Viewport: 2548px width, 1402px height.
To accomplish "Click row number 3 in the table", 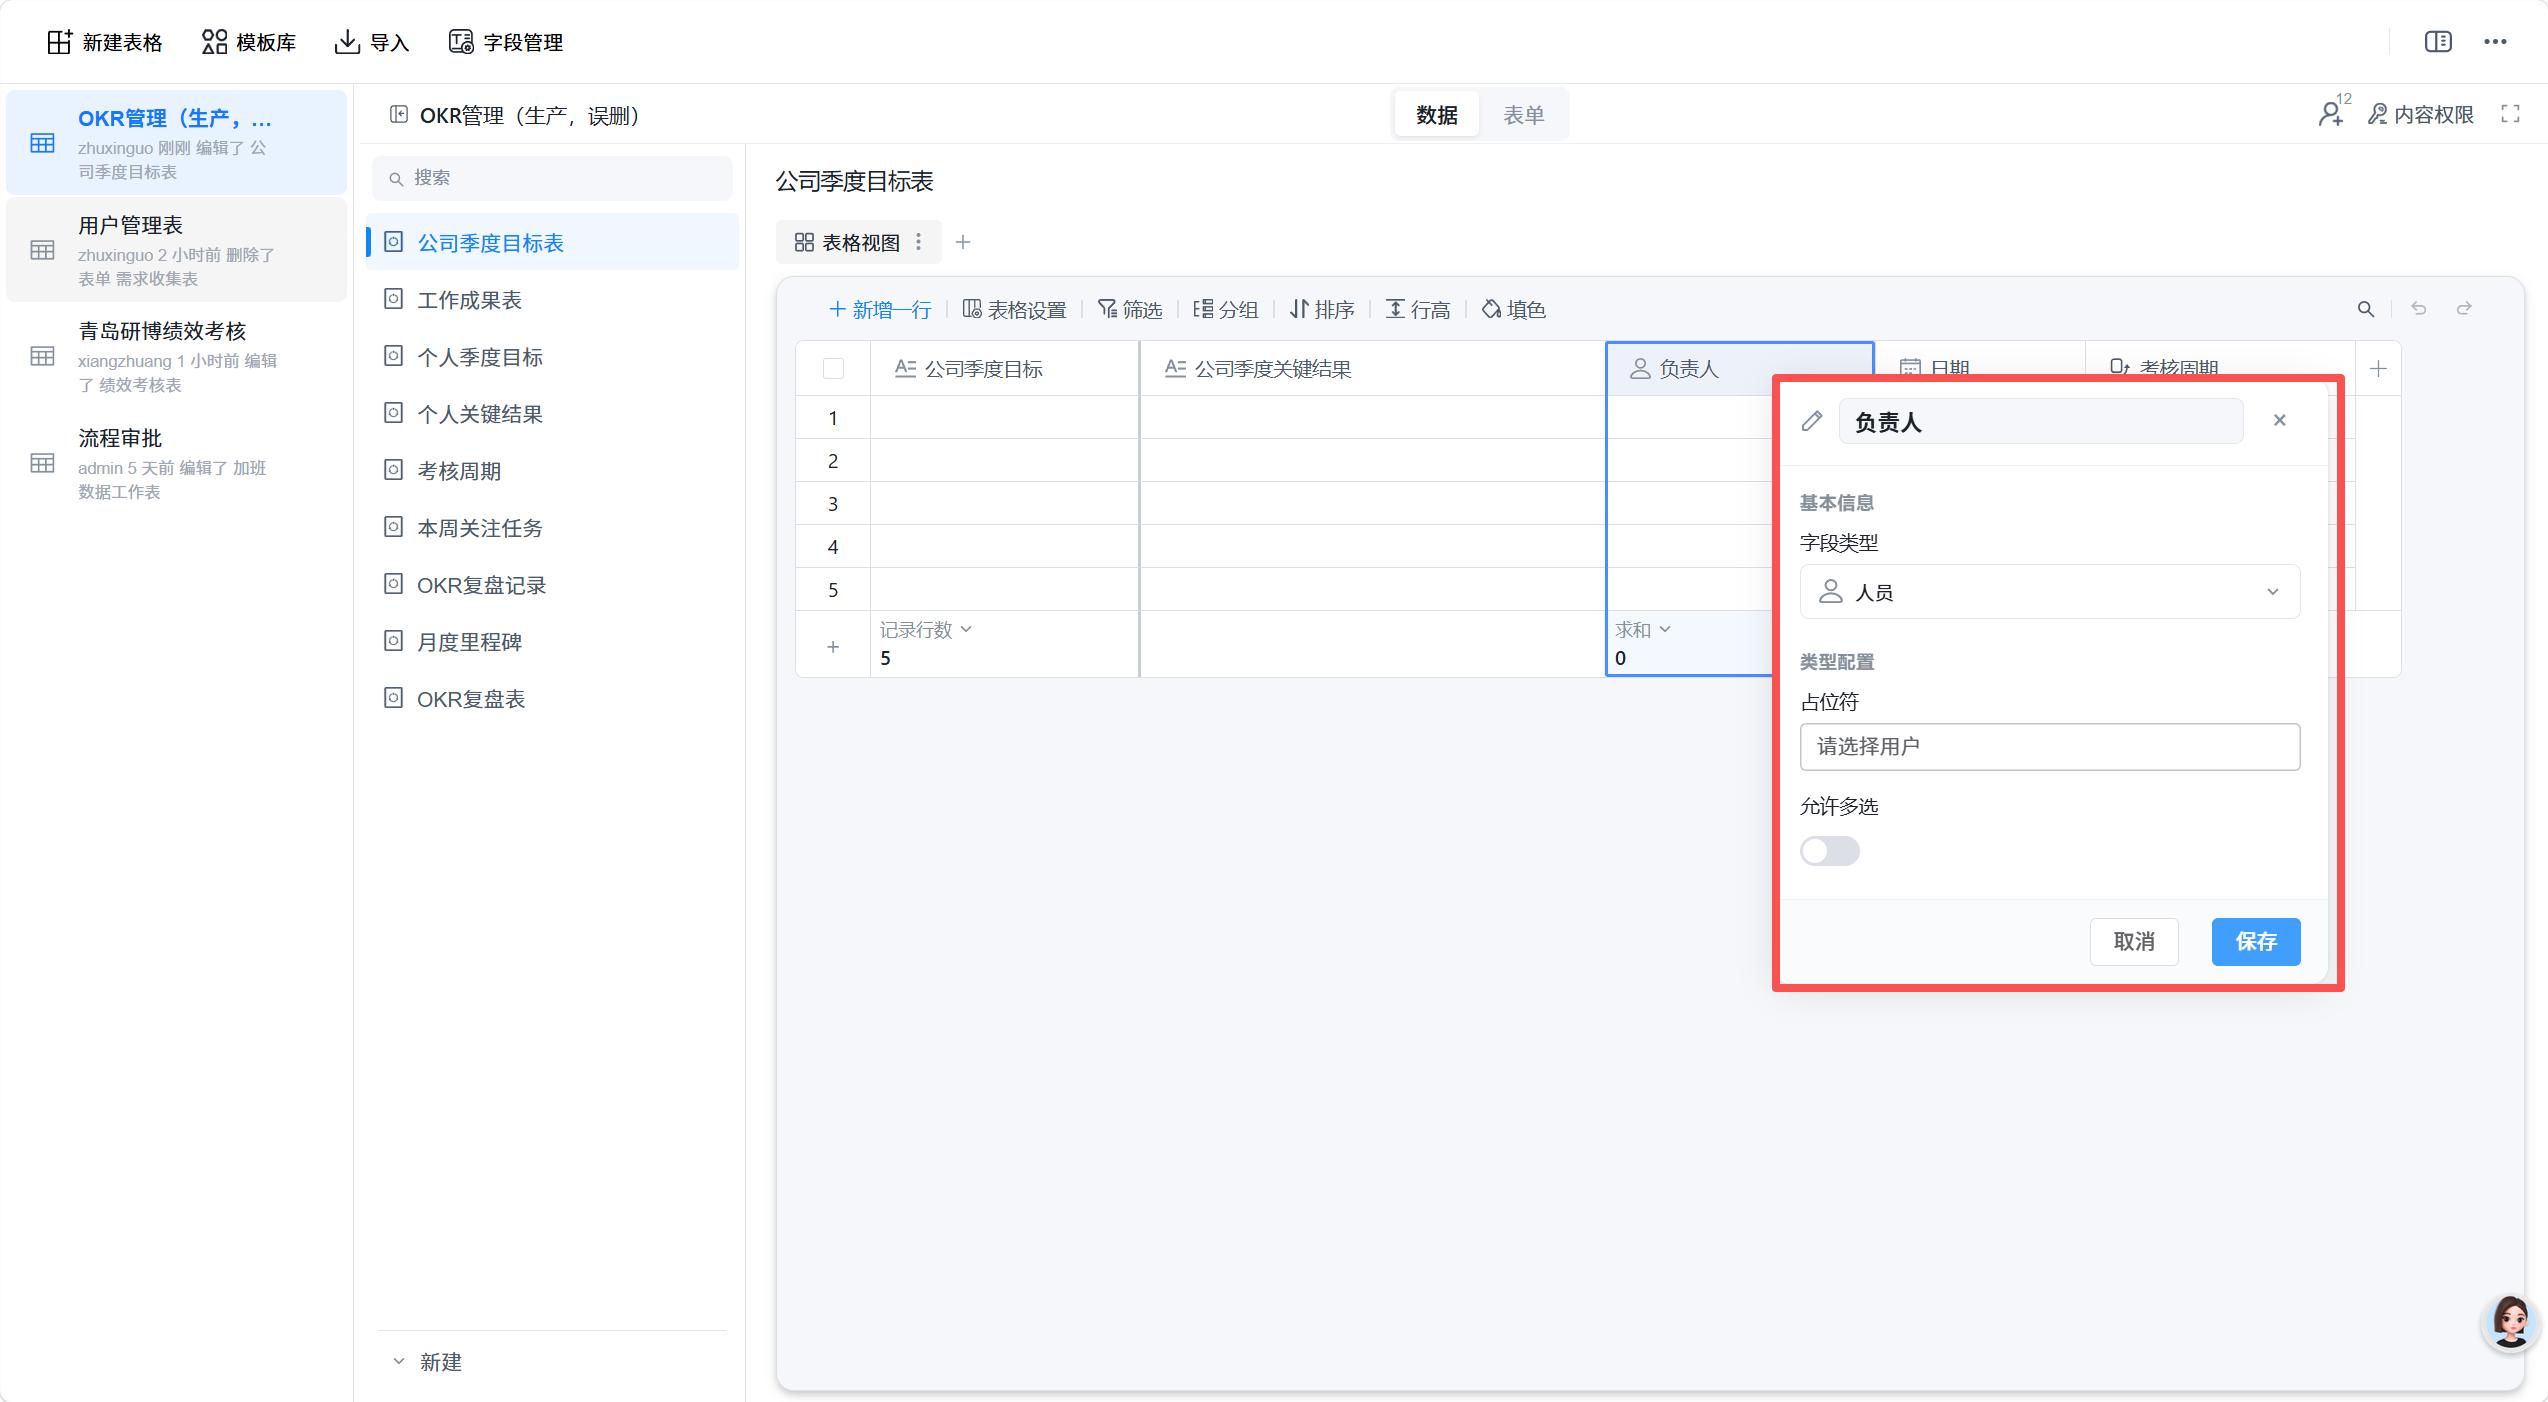I will coord(833,503).
